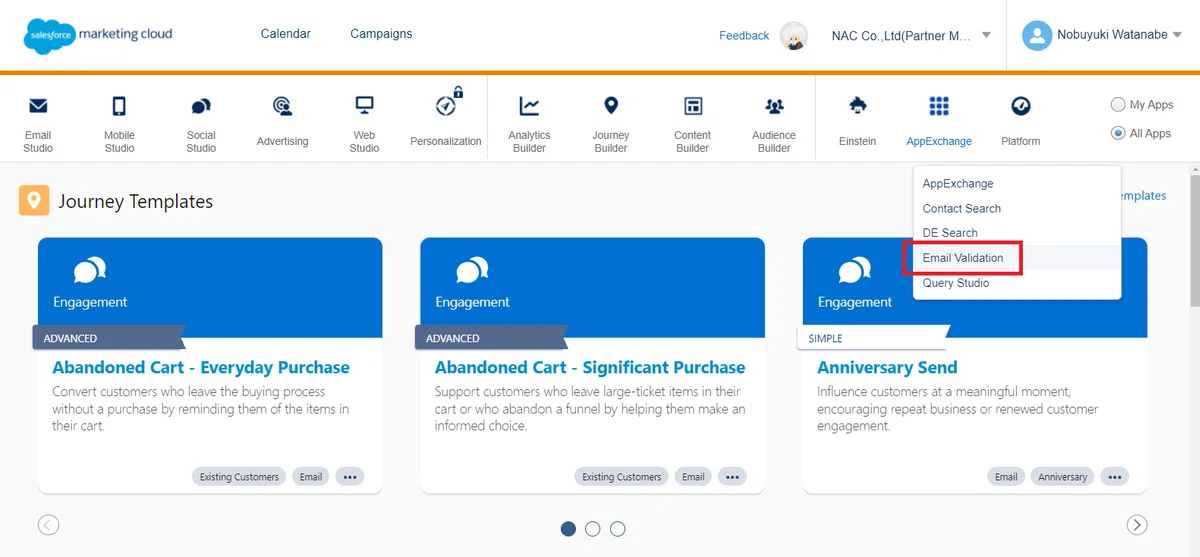1200x557 pixels.
Task: Open the Campaigns tab
Action: pos(381,34)
